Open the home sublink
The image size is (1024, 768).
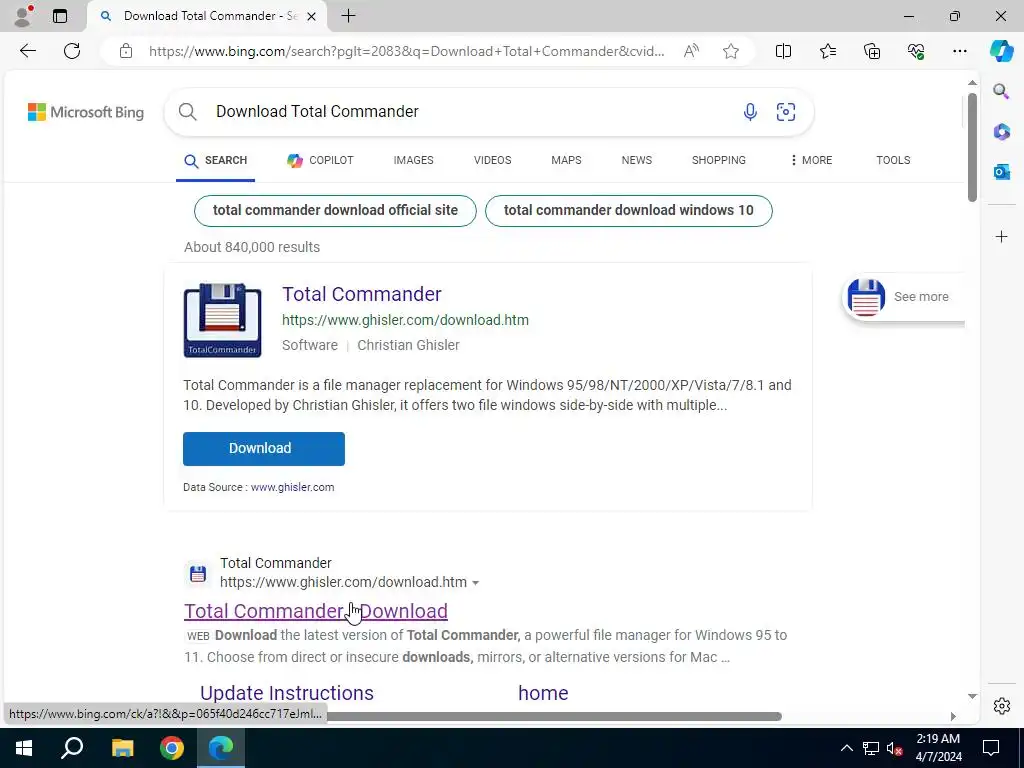(x=543, y=693)
